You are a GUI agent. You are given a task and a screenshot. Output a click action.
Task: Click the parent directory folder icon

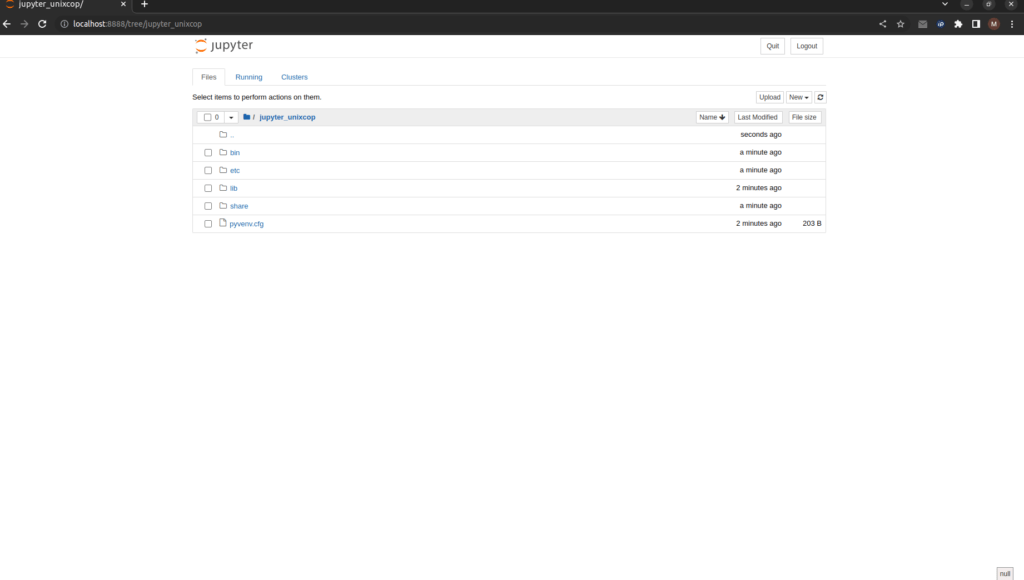point(223,135)
